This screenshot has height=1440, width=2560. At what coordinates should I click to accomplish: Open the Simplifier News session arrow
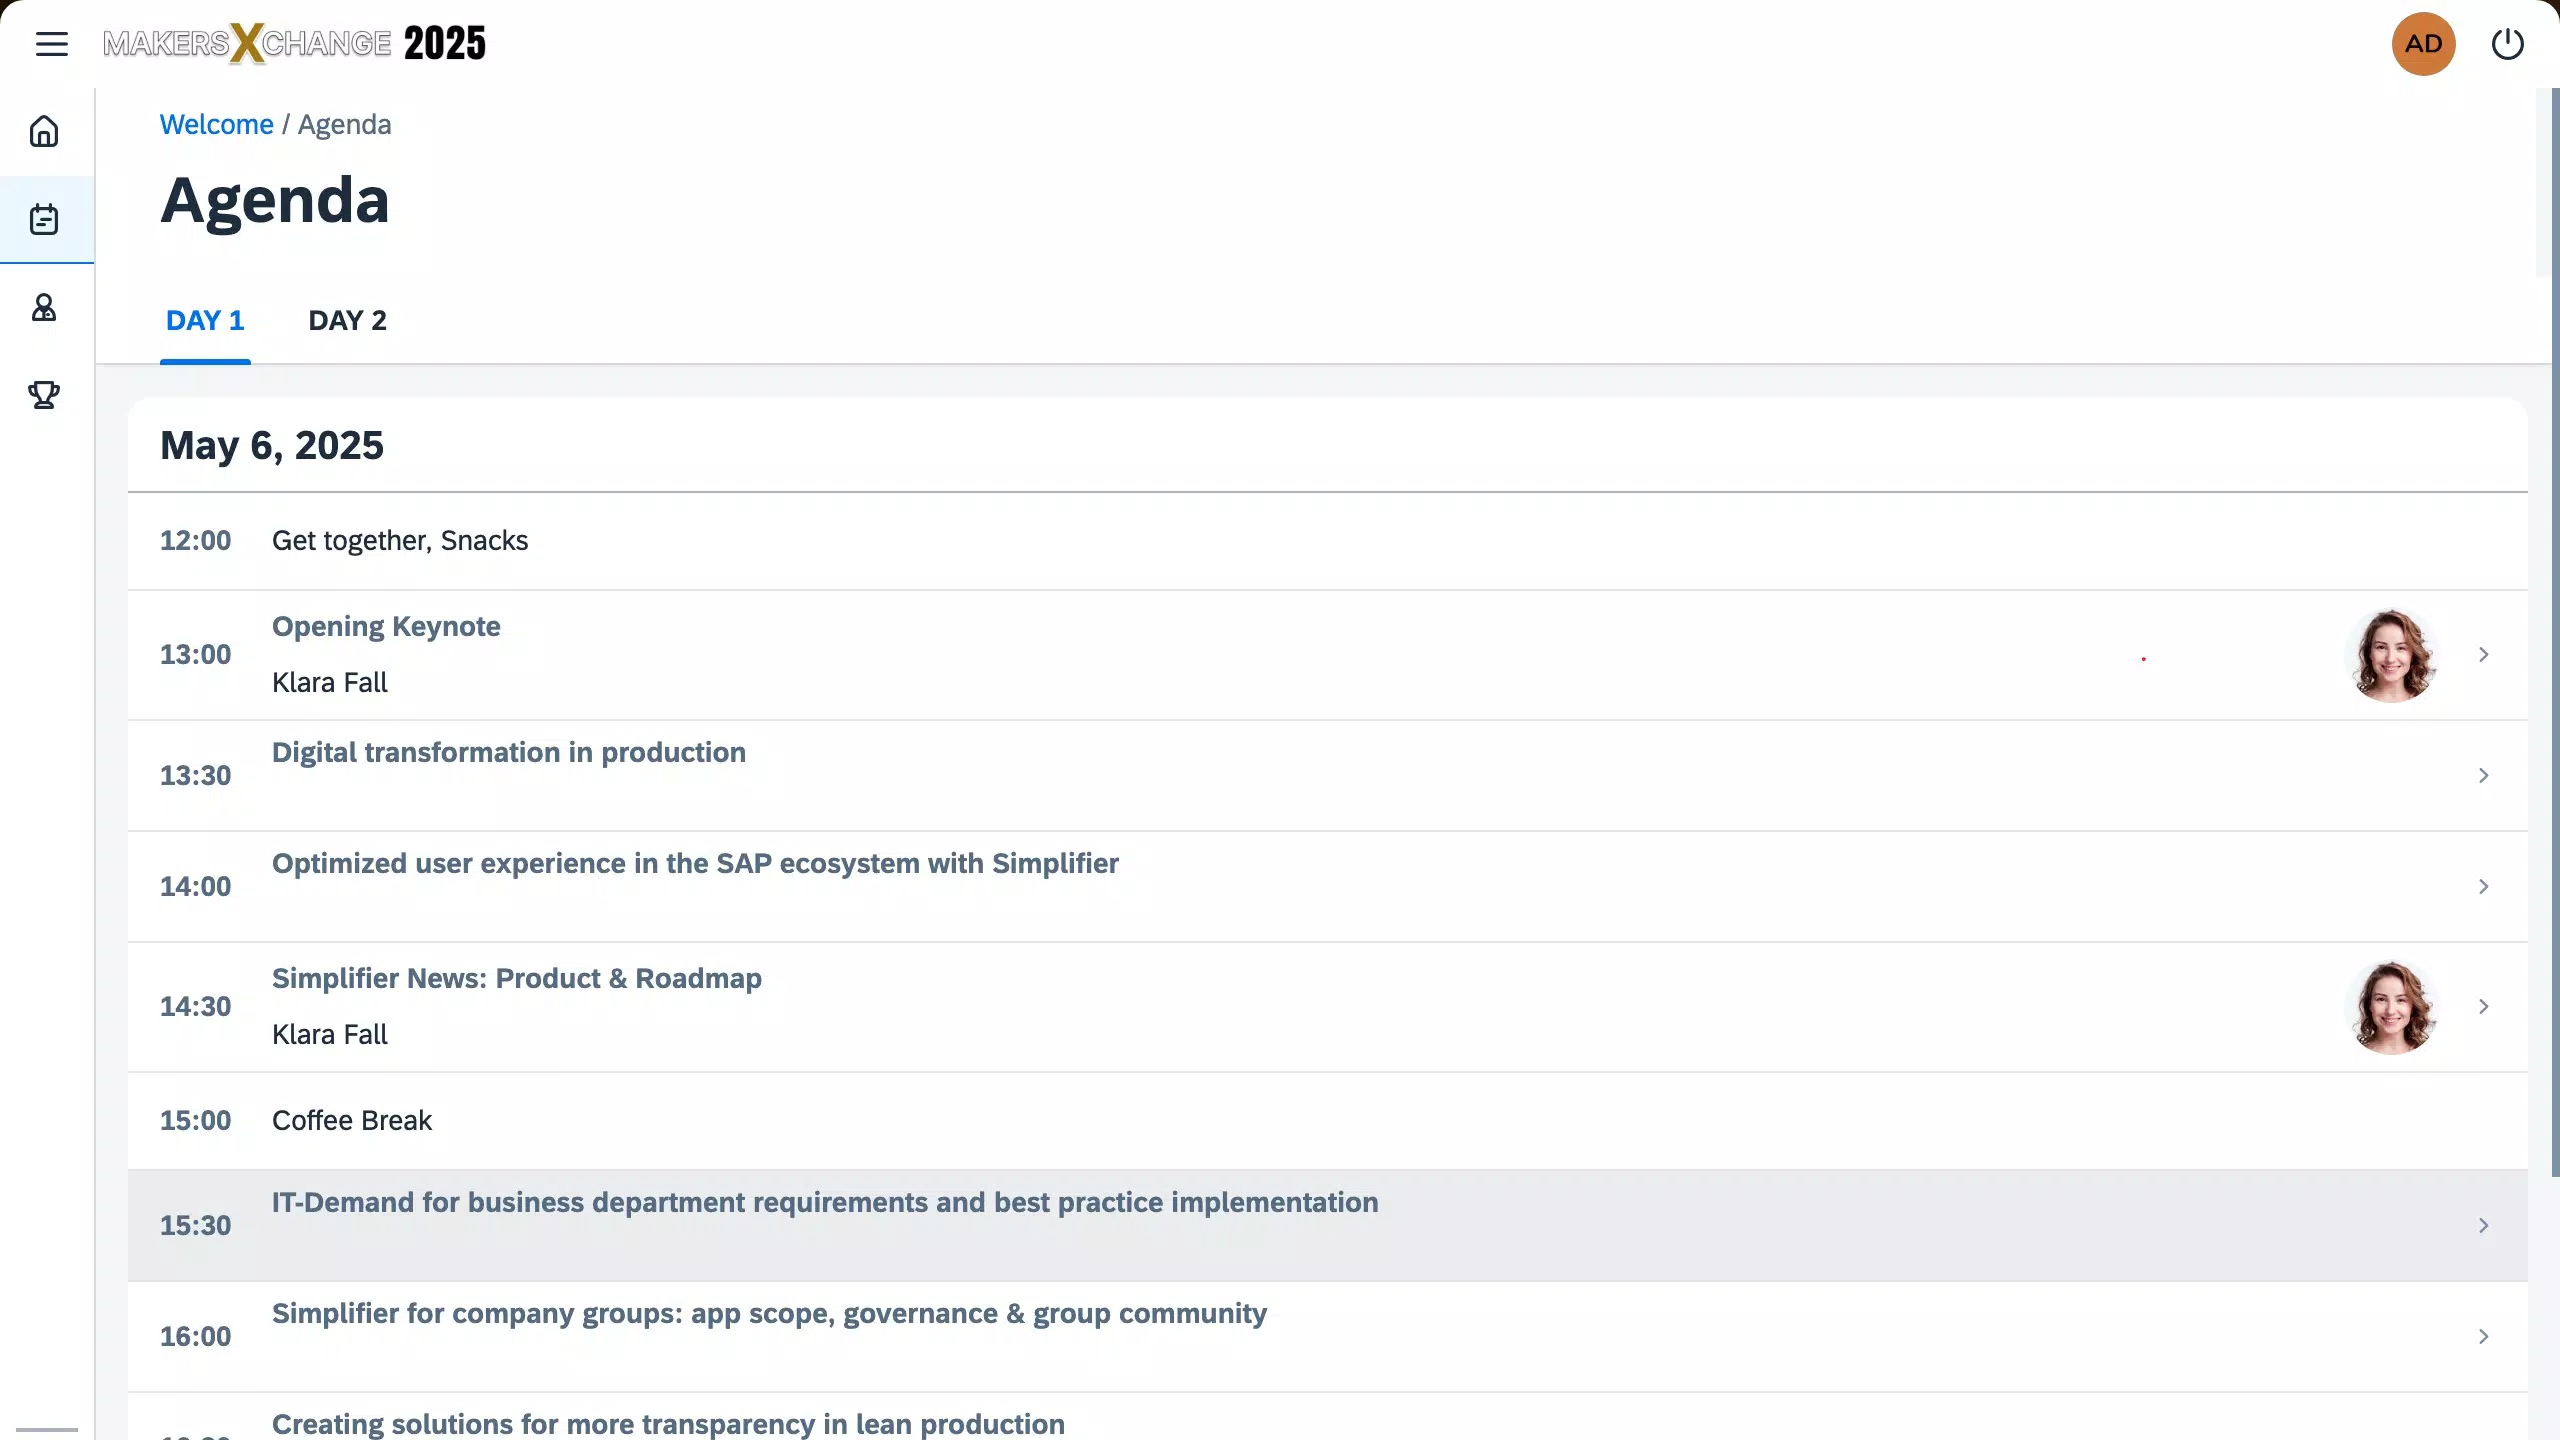pyautogui.click(x=2483, y=1007)
